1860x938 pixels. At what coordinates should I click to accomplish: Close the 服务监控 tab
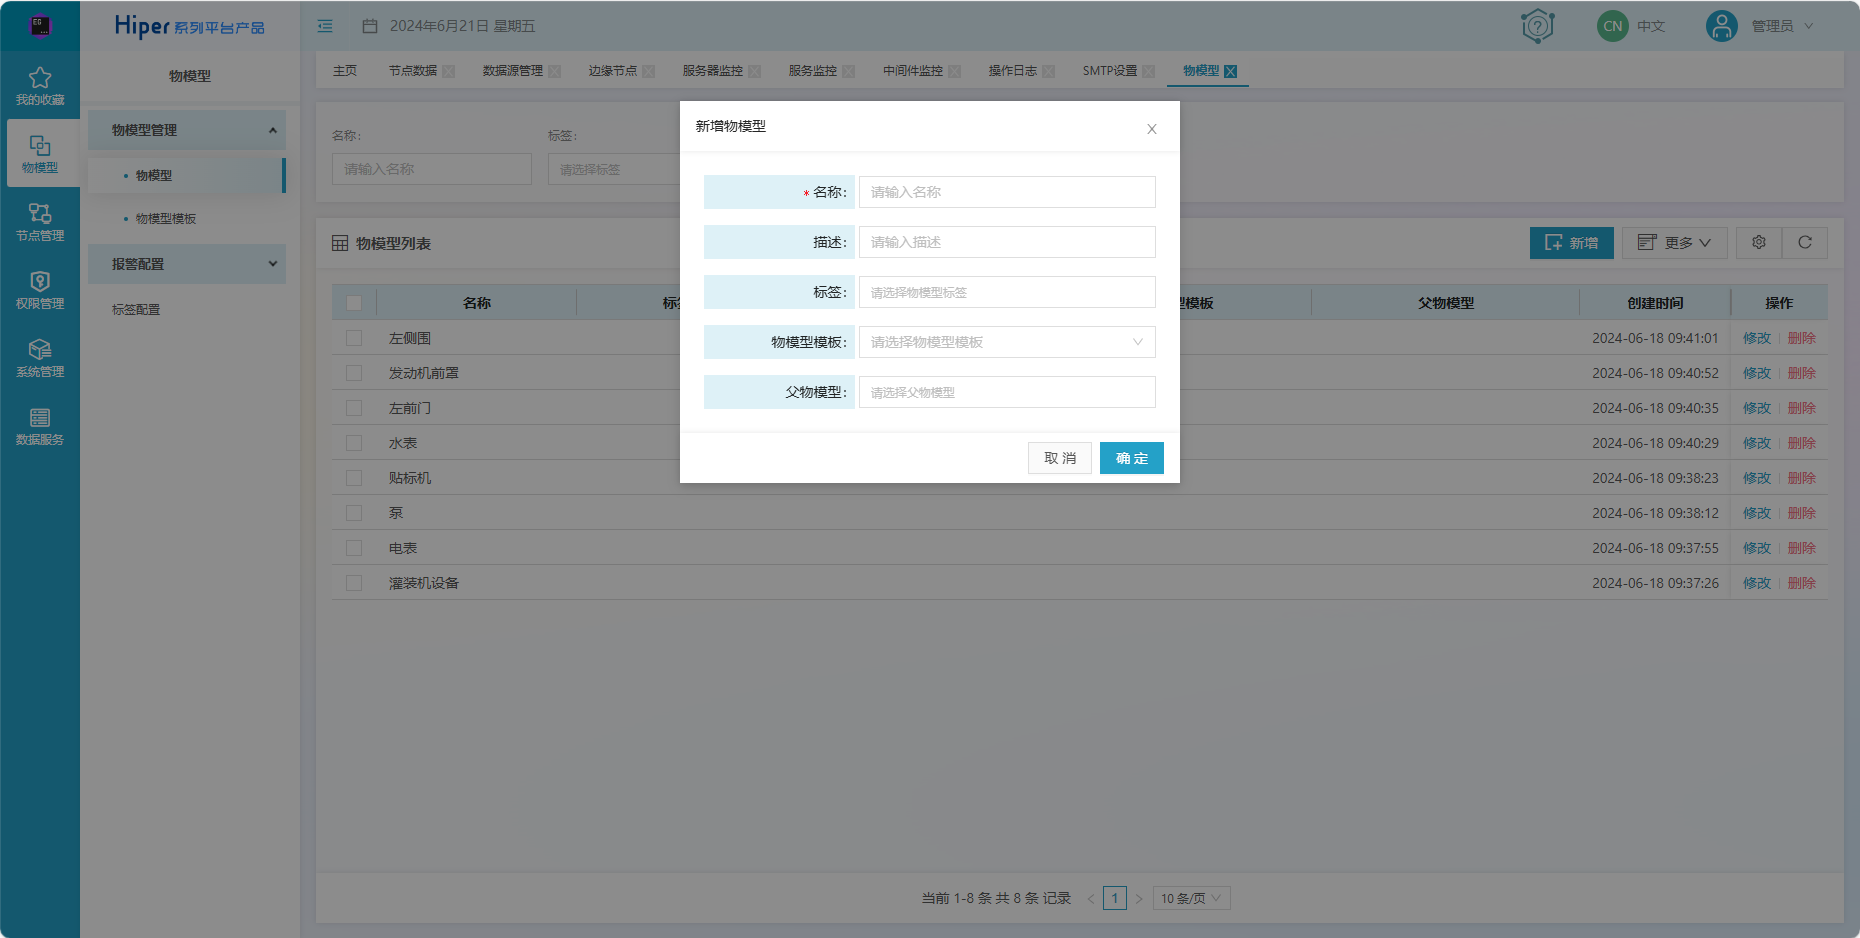[849, 71]
